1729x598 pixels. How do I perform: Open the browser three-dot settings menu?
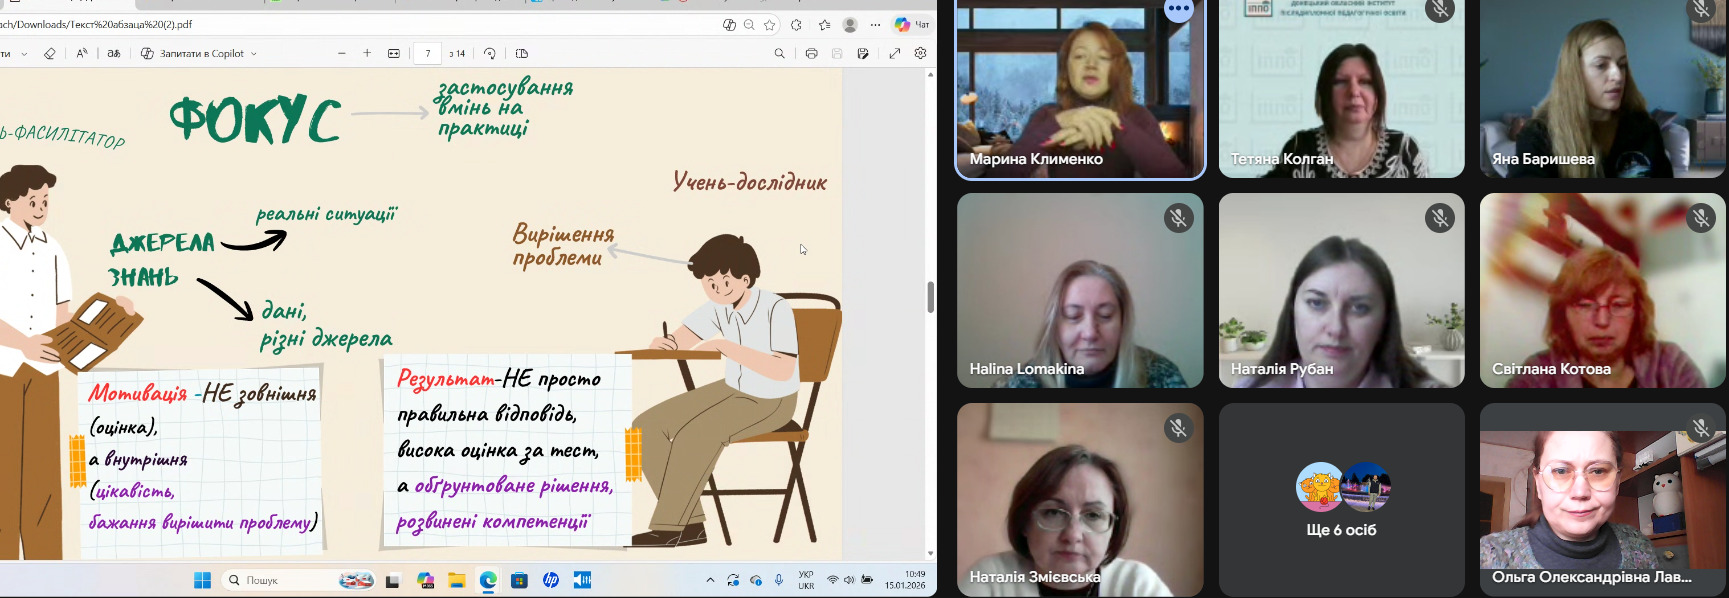876,25
